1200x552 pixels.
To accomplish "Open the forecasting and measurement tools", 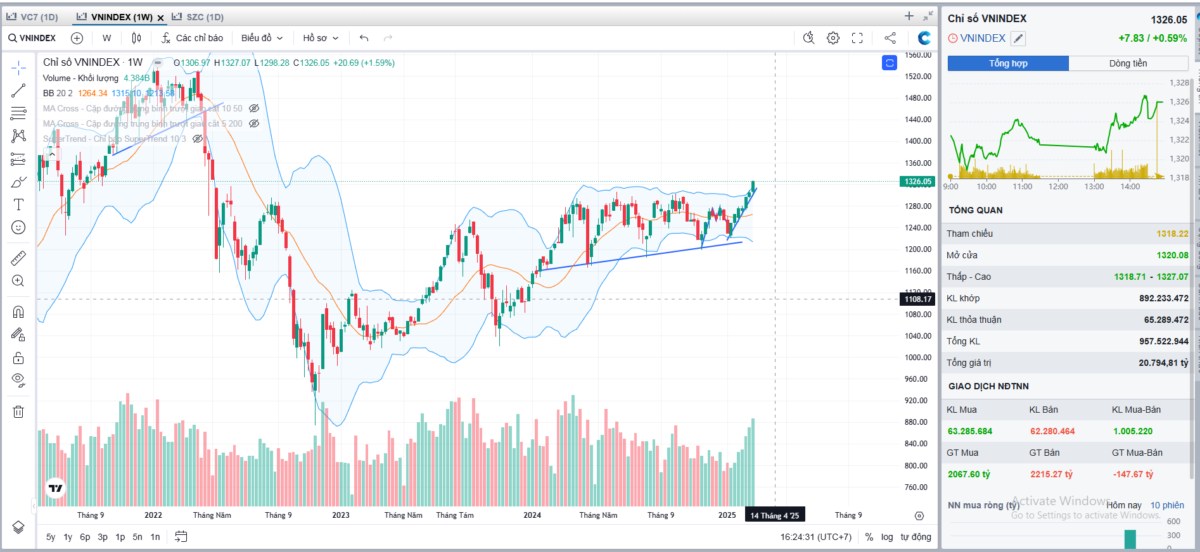I will [x=18, y=159].
